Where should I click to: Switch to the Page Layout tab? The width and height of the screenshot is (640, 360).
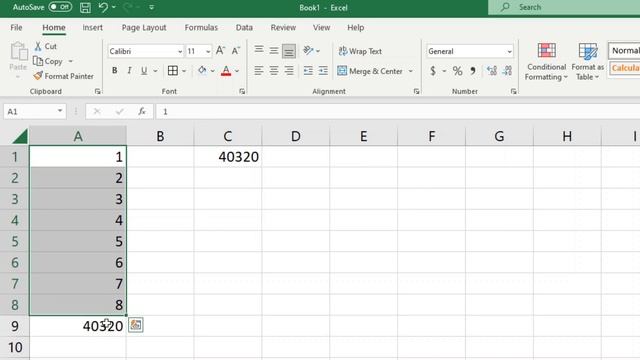pyautogui.click(x=144, y=27)
